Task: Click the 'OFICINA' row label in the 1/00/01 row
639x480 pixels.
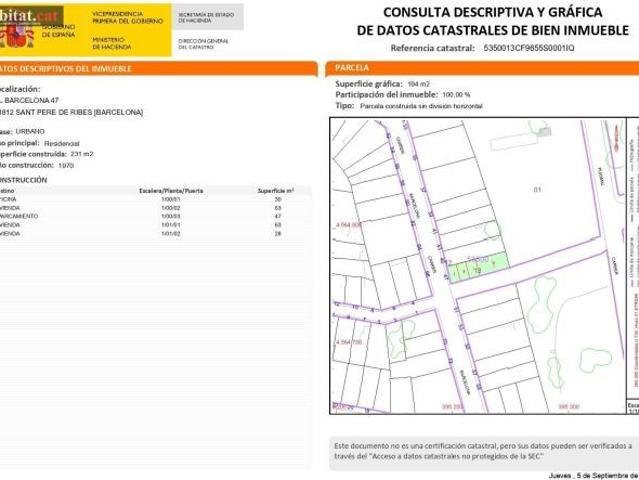Action: click(x=8, y=199)
